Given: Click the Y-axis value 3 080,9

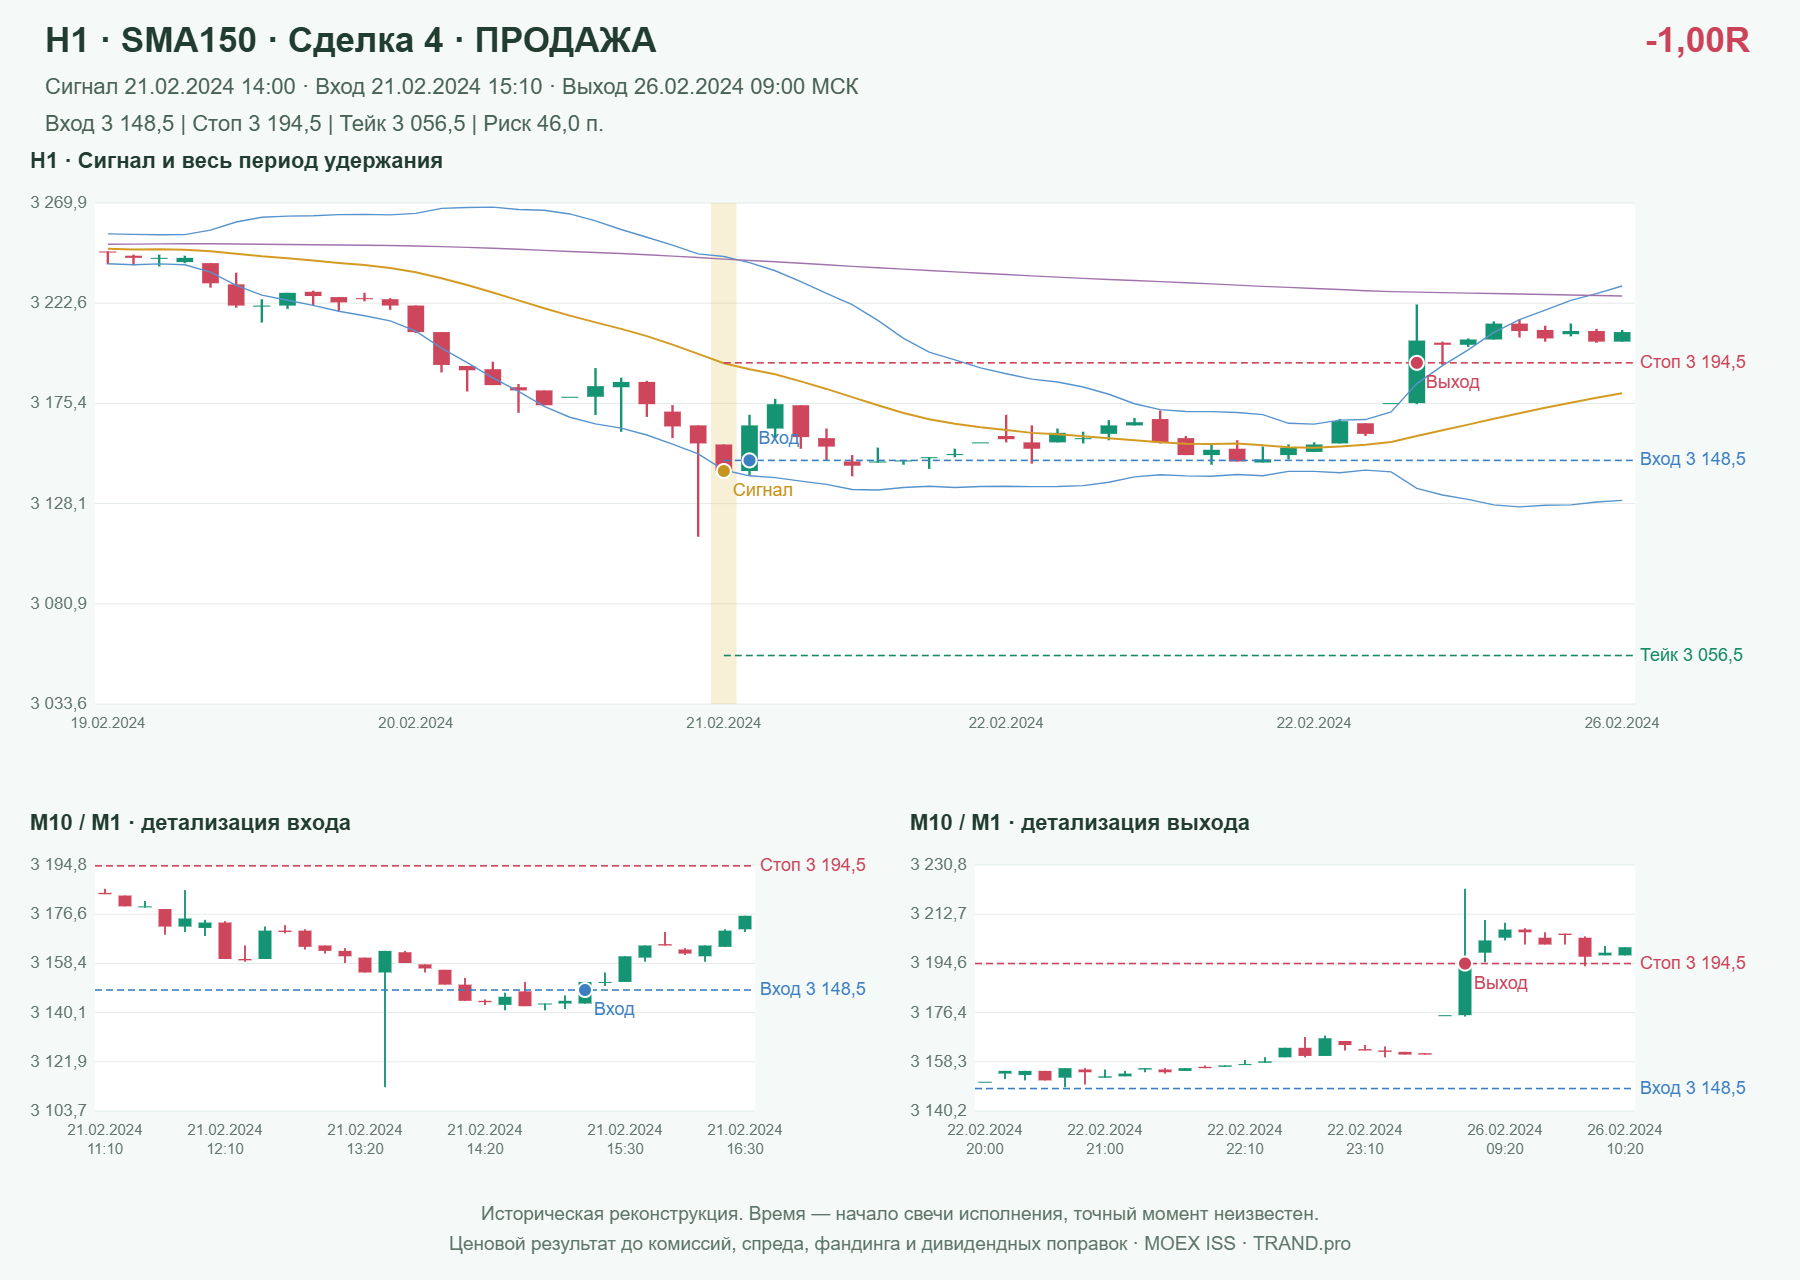Looking at the screenshot, I should point(58,604).
